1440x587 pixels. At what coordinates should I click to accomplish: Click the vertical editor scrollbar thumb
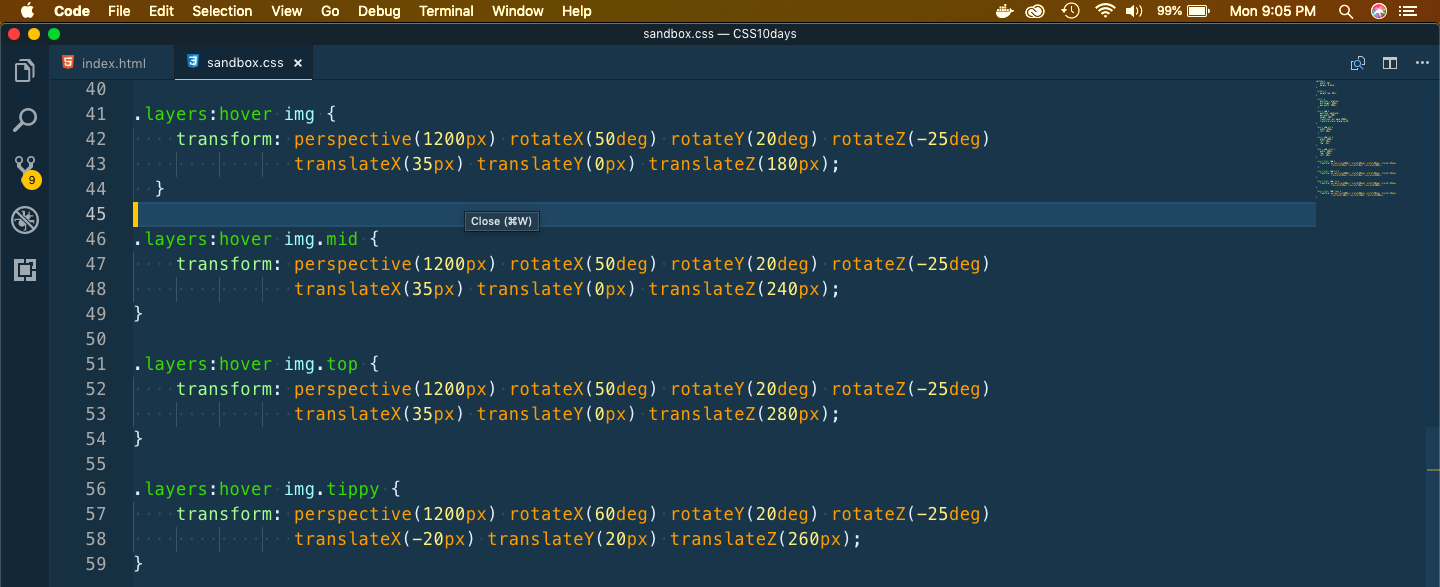1433,505
